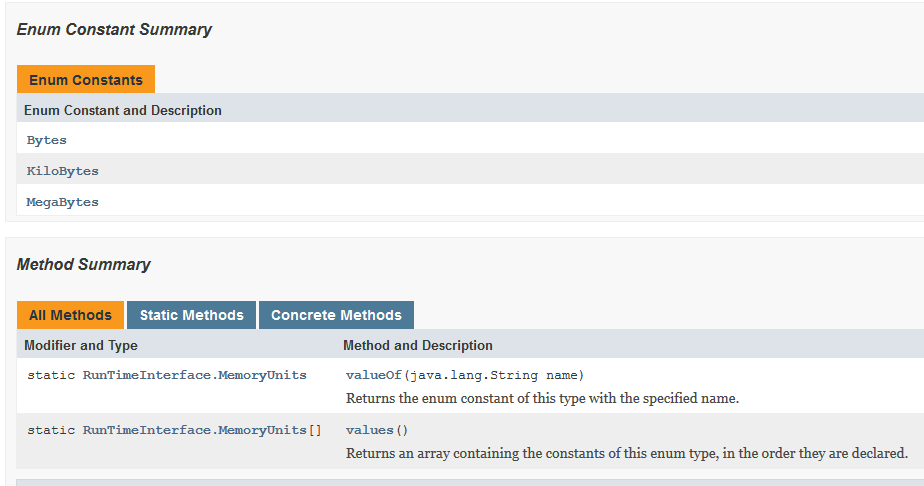
Task: Click the Enum Constant Summary heading
Action: [114, 29]
